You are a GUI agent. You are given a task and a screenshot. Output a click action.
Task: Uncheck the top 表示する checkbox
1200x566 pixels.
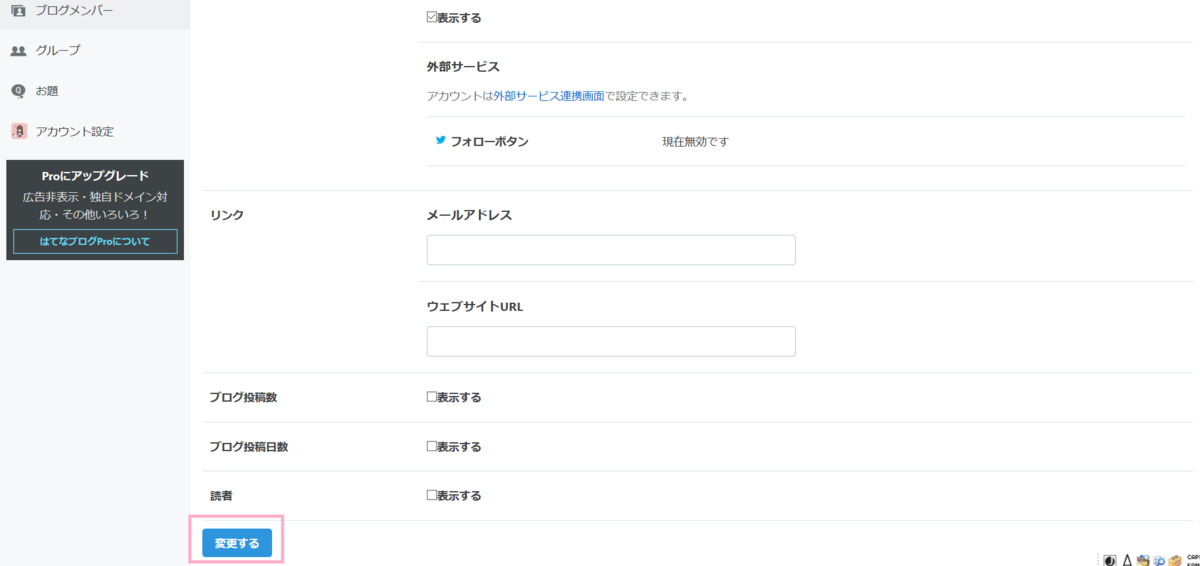[x=432, y=18]
